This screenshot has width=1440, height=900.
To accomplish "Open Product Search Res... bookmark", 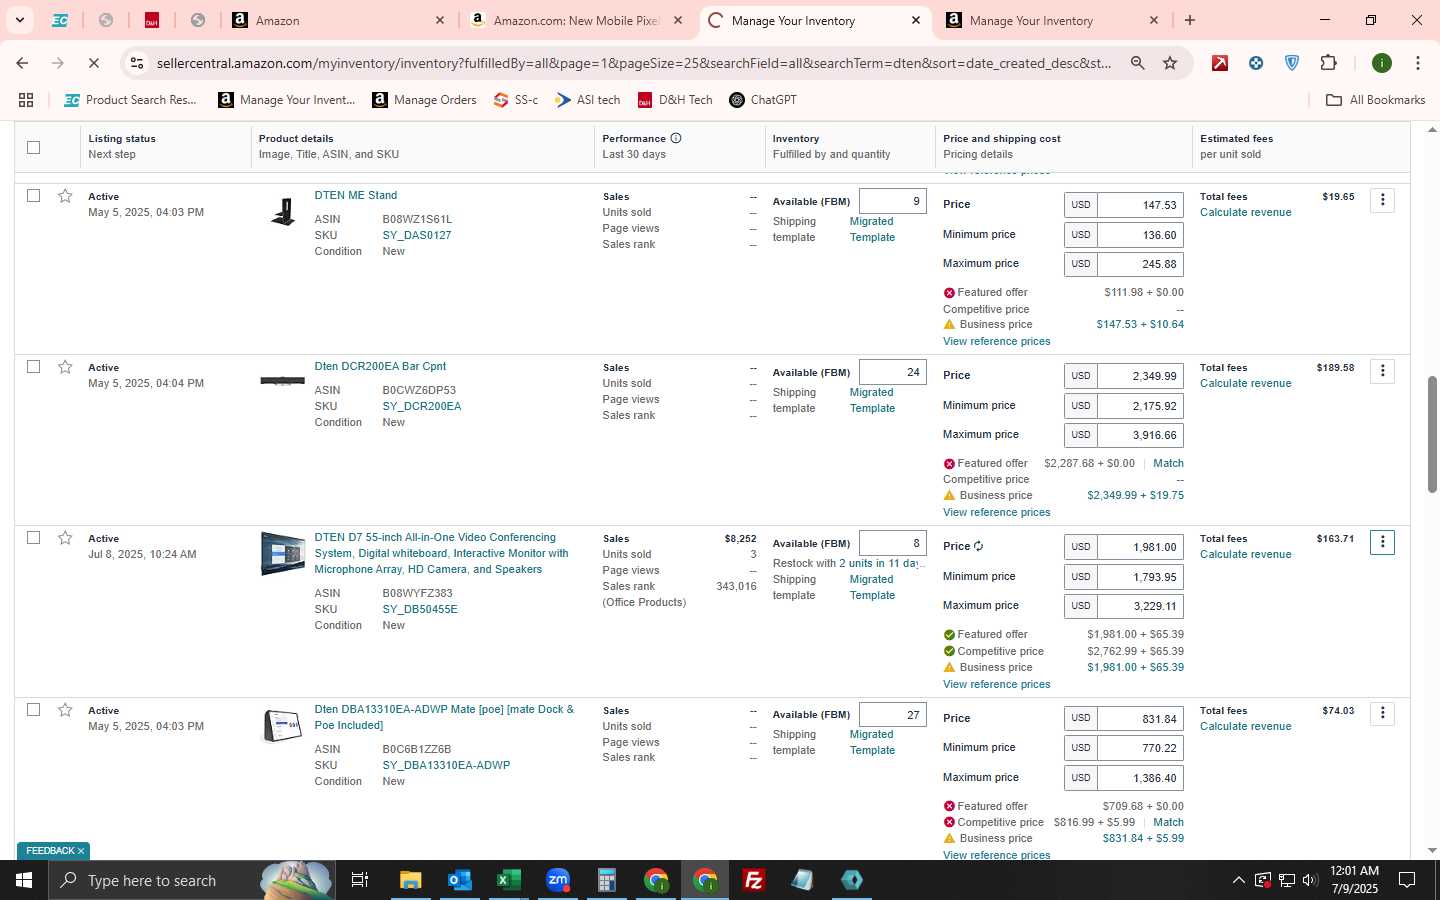I will 131,100.
